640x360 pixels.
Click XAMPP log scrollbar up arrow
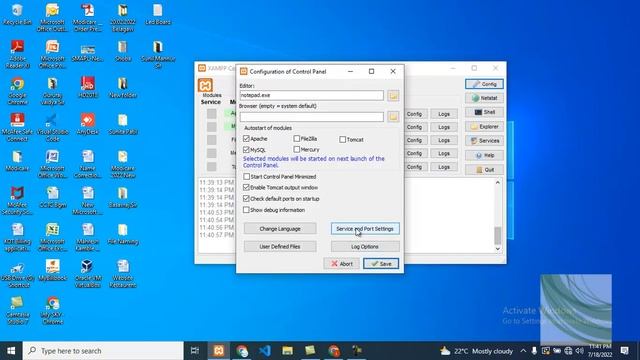(x=498, y=182)
